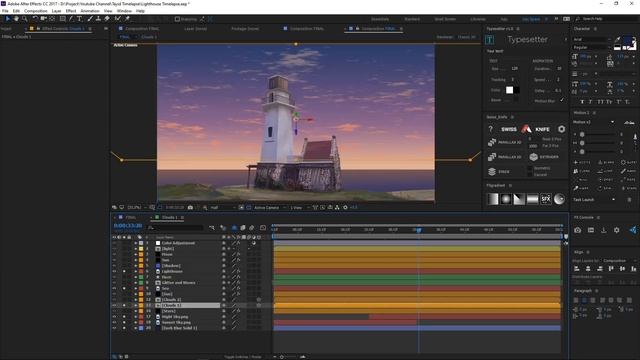The width and height of the screenshot is (640, 360).
Task: Select the Puppet Pin tool
Action: tap(127, 19)
